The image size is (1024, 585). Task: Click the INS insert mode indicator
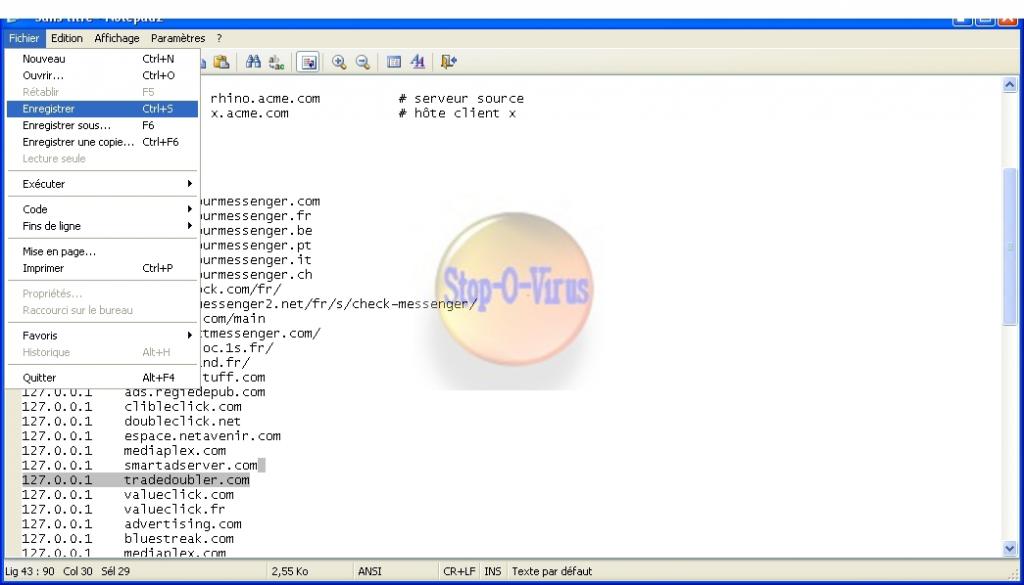pyautogui.click(x=493, y=571)
